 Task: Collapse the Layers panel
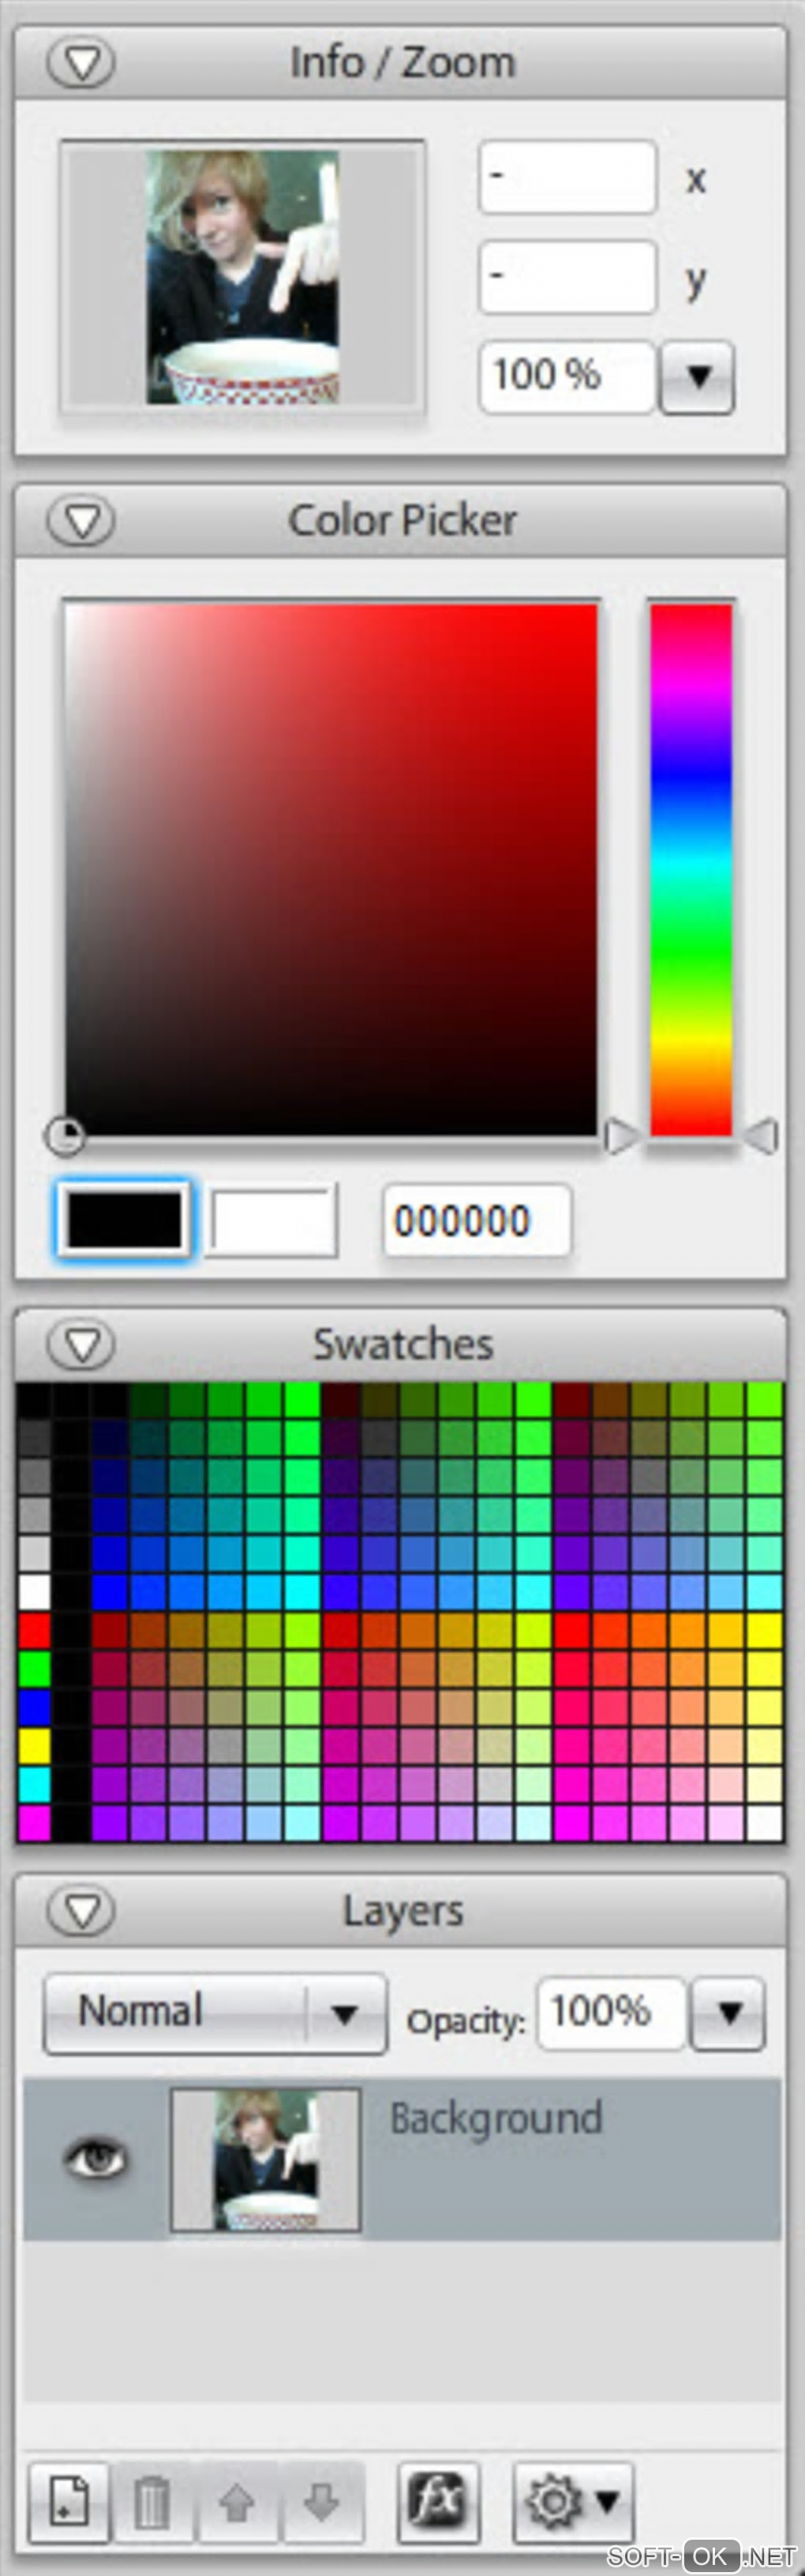[x=82, y=1910]
